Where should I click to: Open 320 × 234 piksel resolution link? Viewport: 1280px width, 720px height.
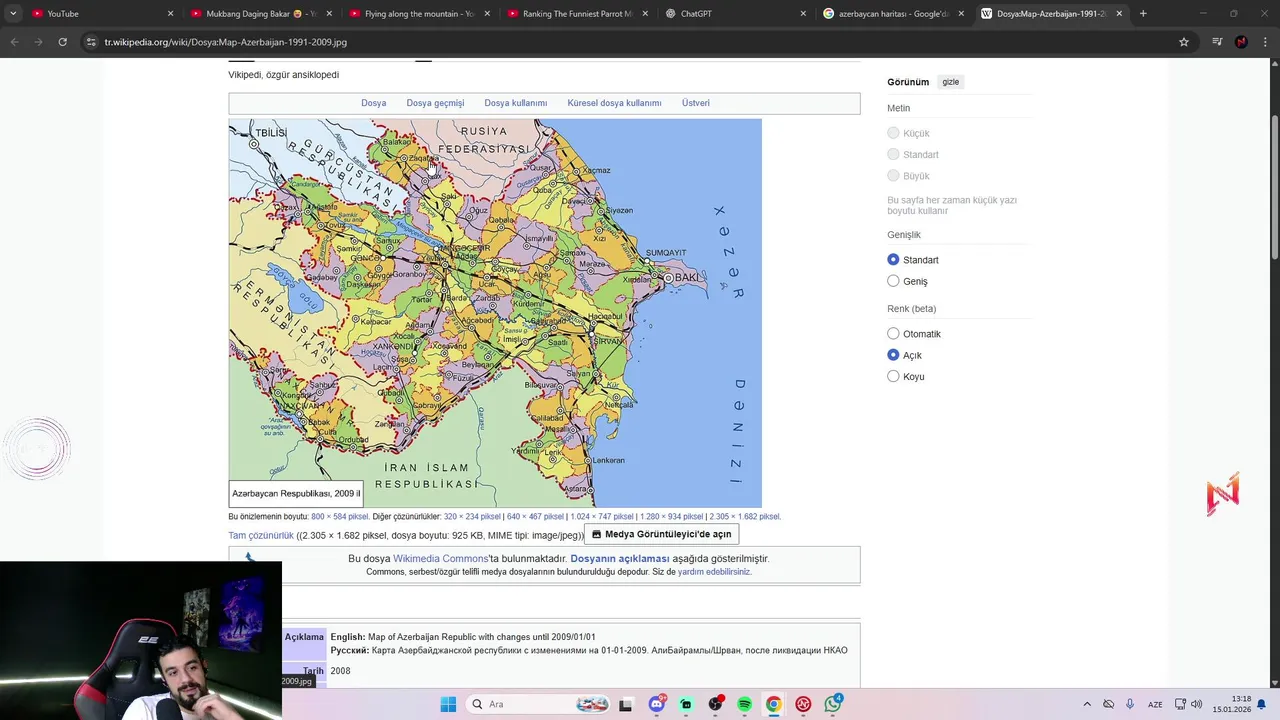[x=472, y=517]
